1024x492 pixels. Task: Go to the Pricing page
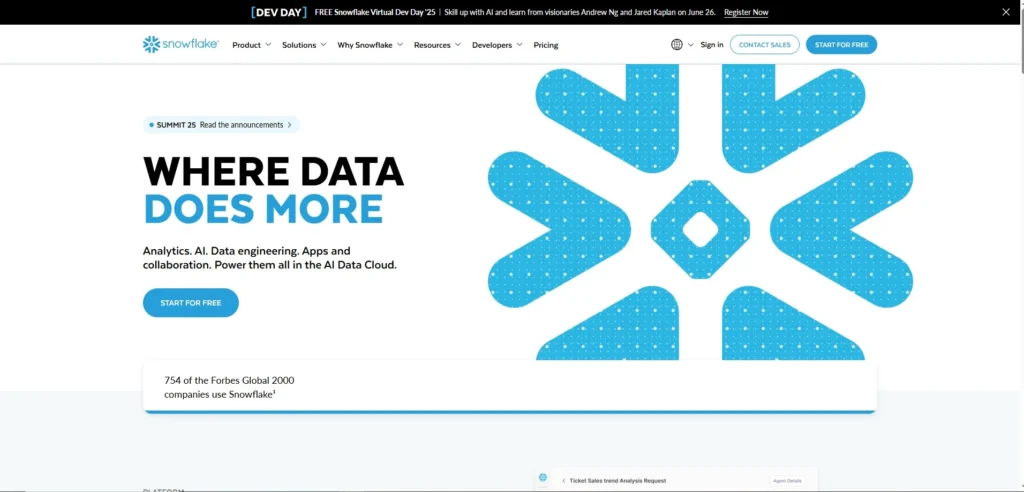tap(545, 45)
